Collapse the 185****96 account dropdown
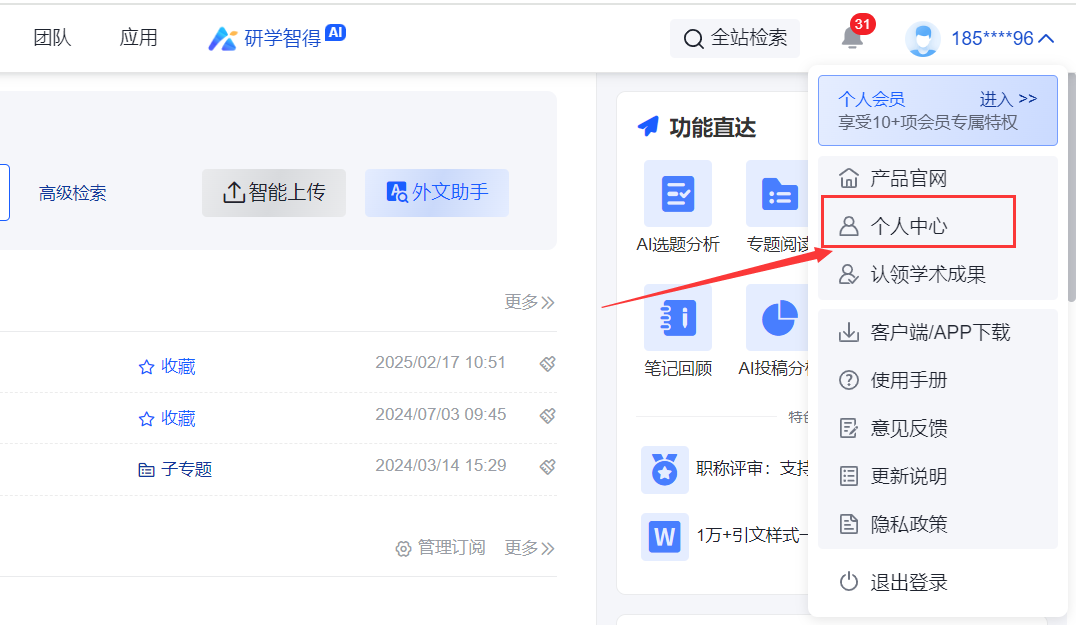The height and width of the screenshot is (625, 1076). coord(1045,39)
